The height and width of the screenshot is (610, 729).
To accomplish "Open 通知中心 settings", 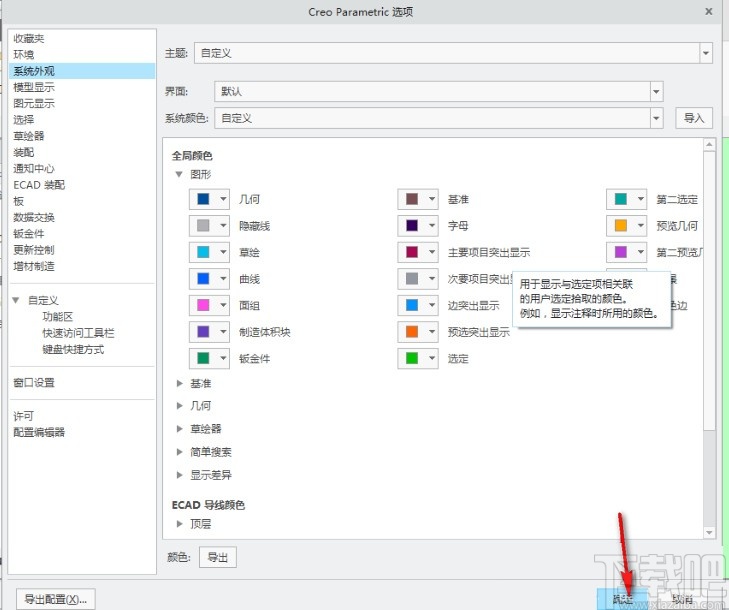I will pos(34,169).
